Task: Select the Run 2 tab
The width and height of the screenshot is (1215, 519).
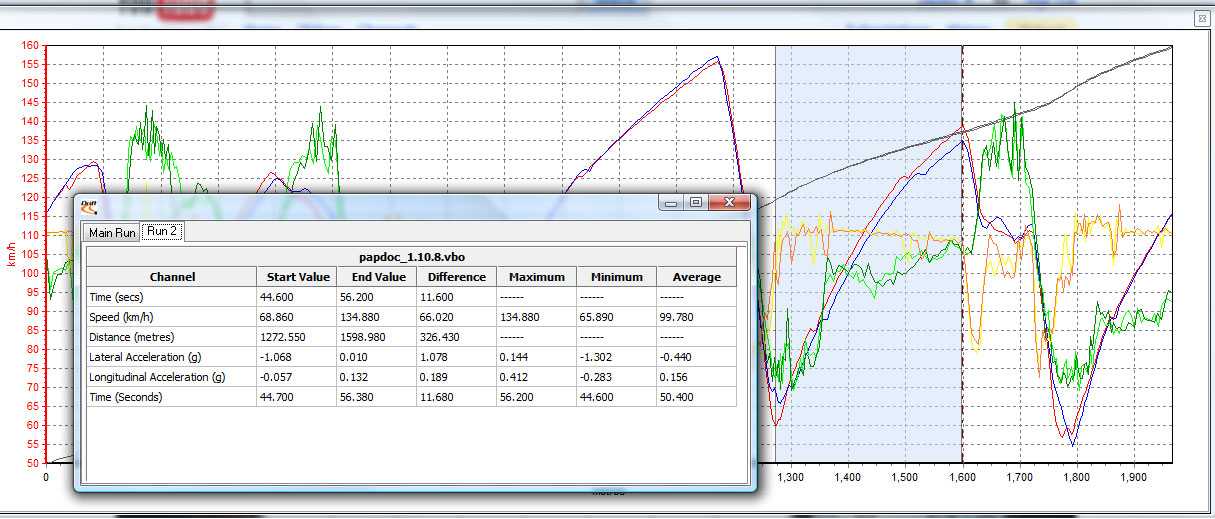Action: click(161, 231)
